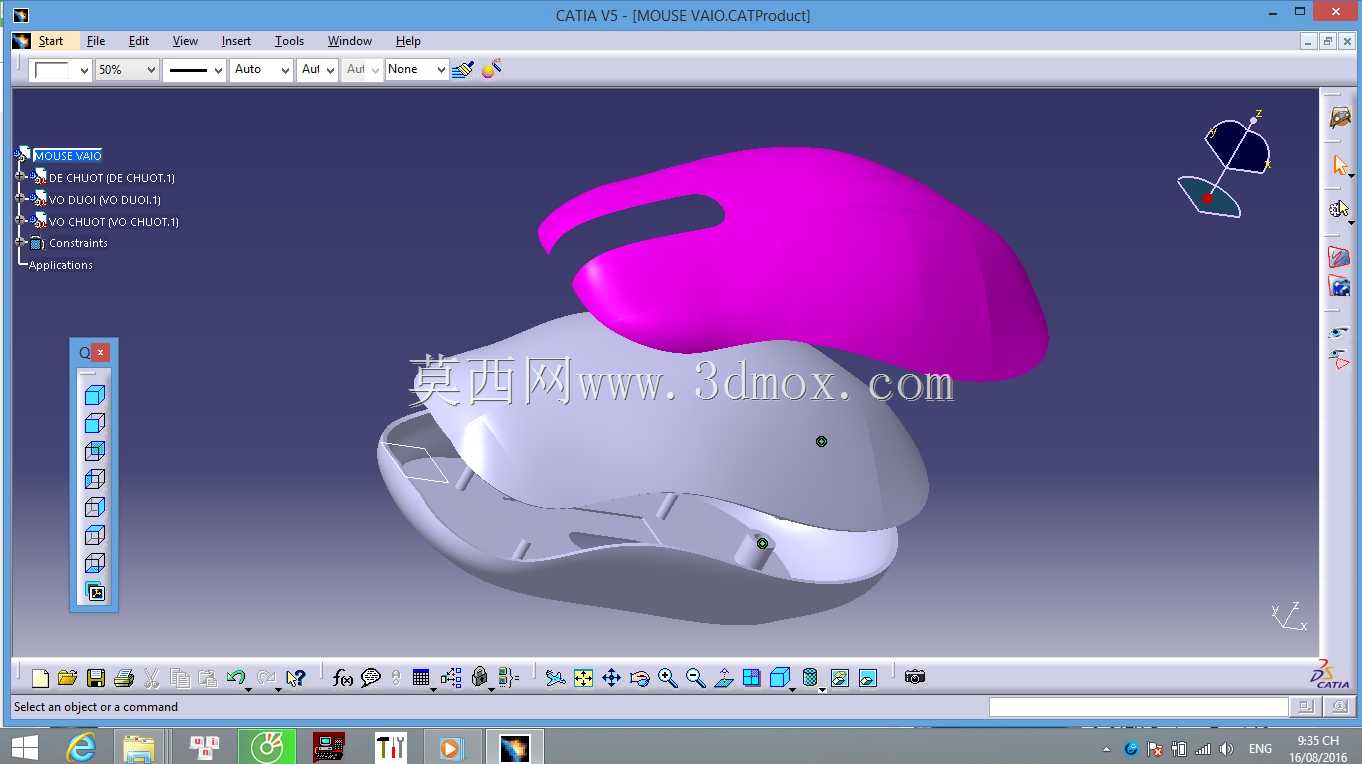Viewport: 1362px width, 764px height.
Task: Open the Edit menu
Action: click(x=139, y=41)
